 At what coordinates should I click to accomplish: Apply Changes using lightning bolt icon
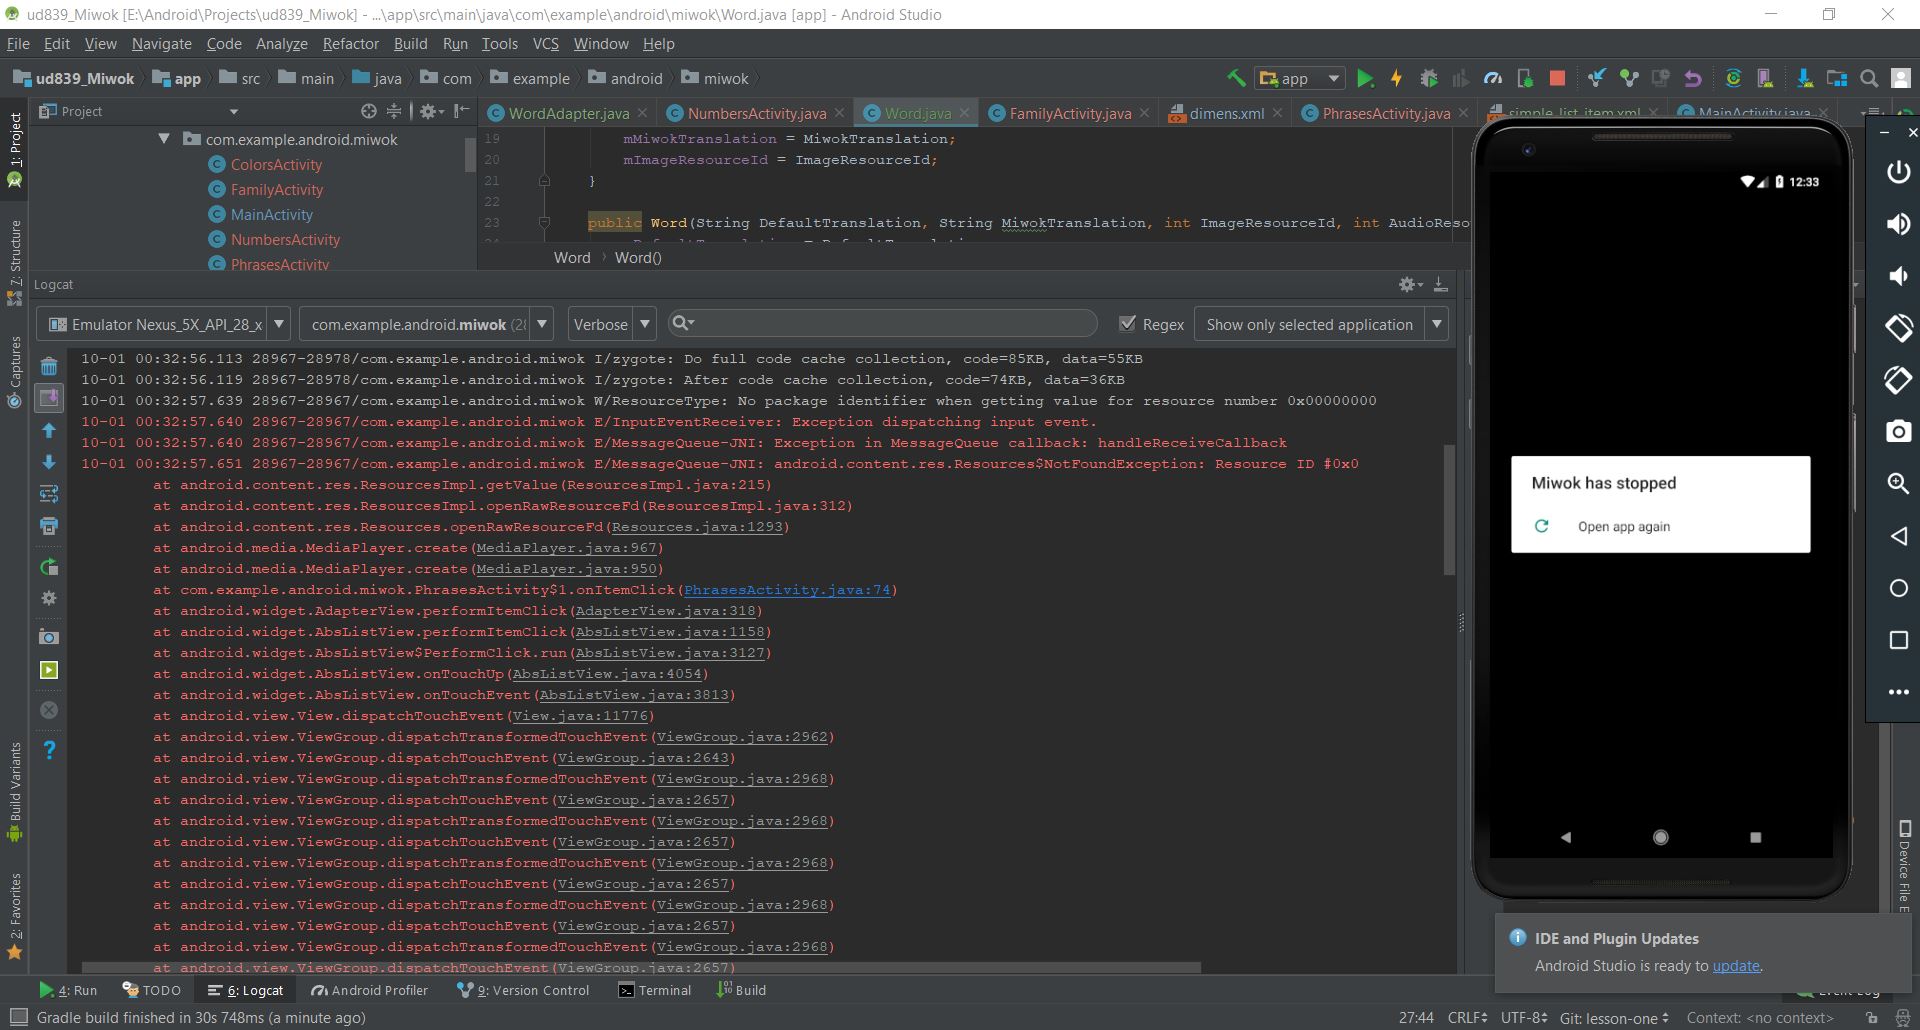tap(1397, 78)
